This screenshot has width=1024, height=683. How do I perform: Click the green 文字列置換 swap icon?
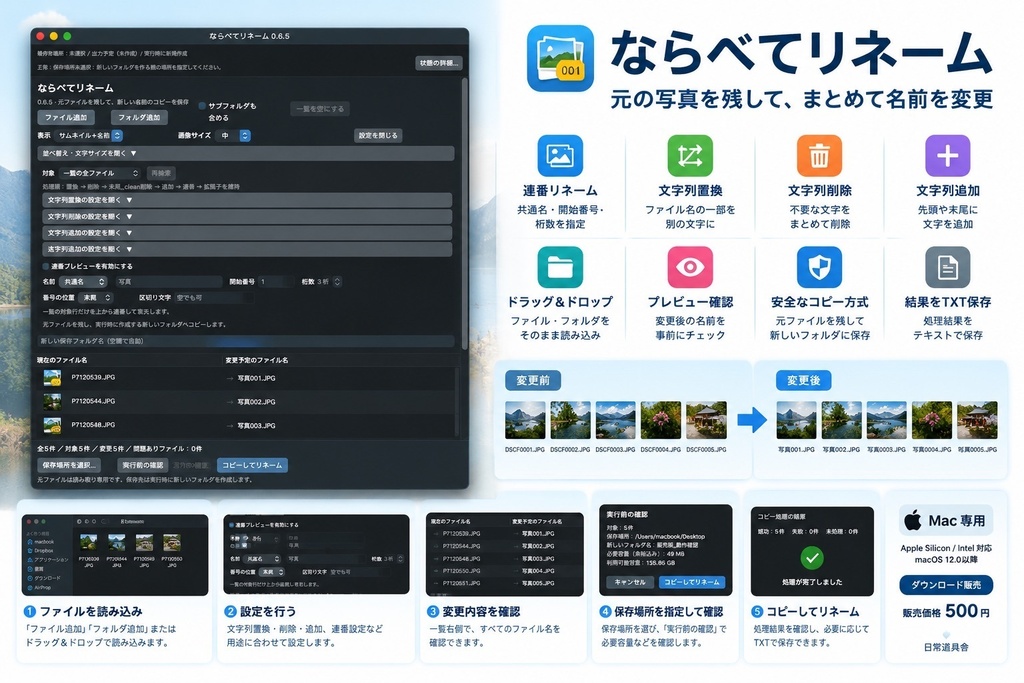pyautogui.click(x=690, y=155)
